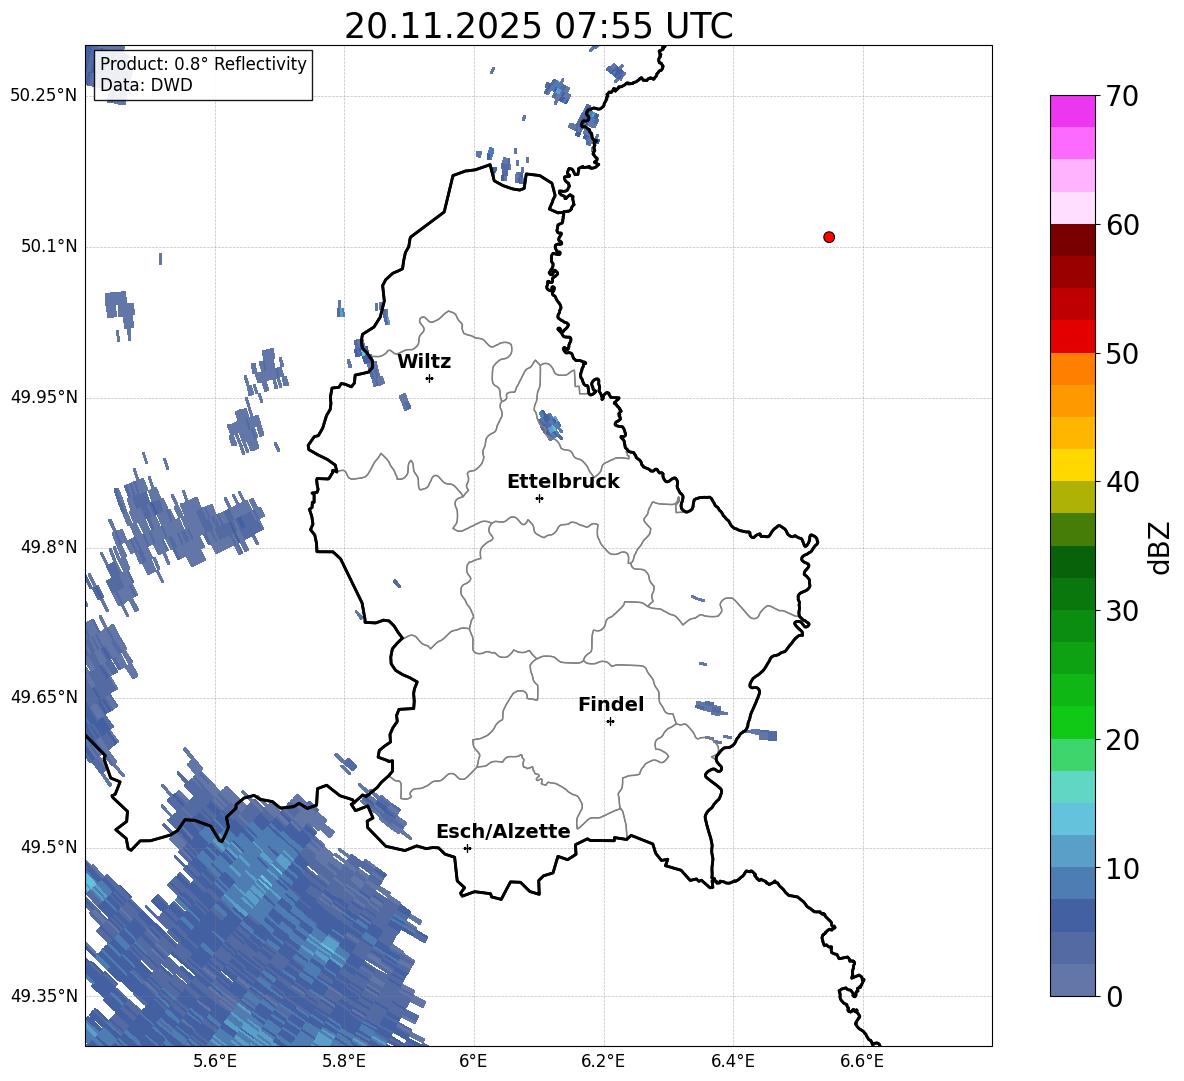Click the 49.5°N latitude label
The image size is (1184, 1081).
click(50, 846)
